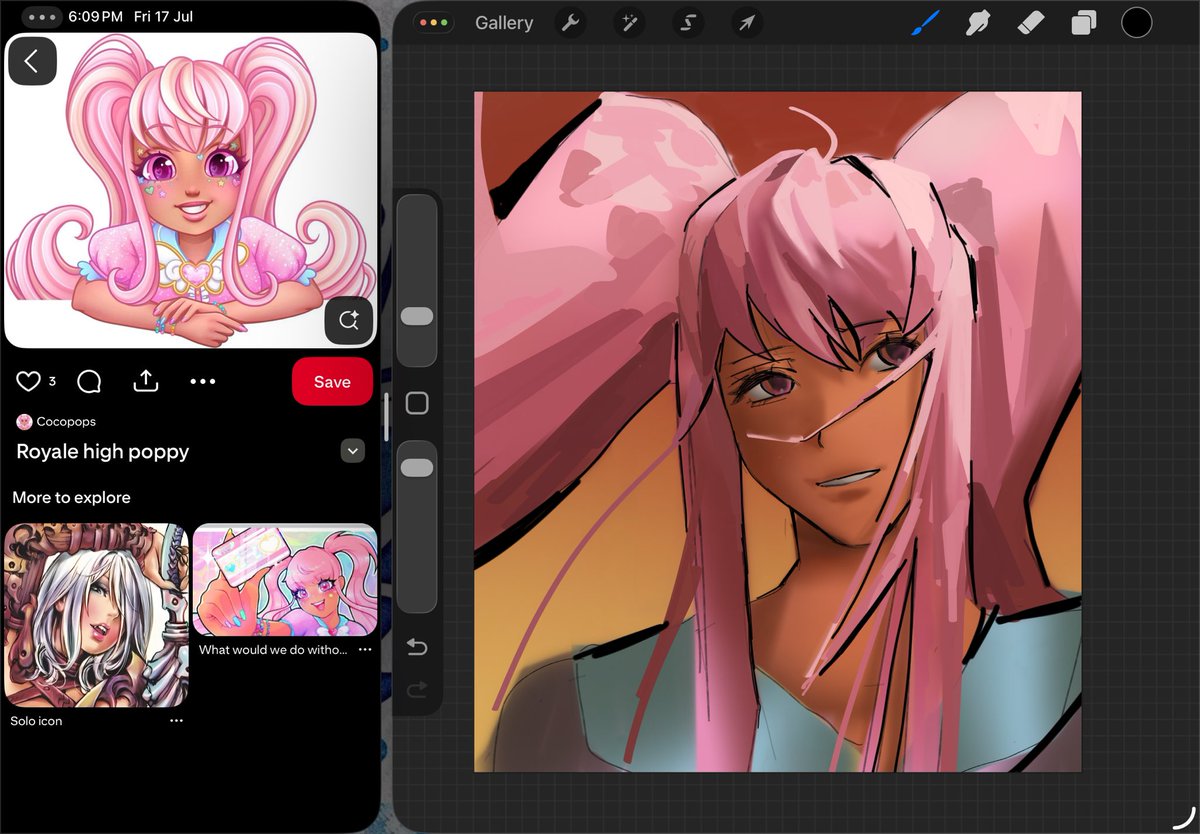Screen dimensions: 1200x834
Task: Click the split view divider handle
Action: tap(386, 417)
